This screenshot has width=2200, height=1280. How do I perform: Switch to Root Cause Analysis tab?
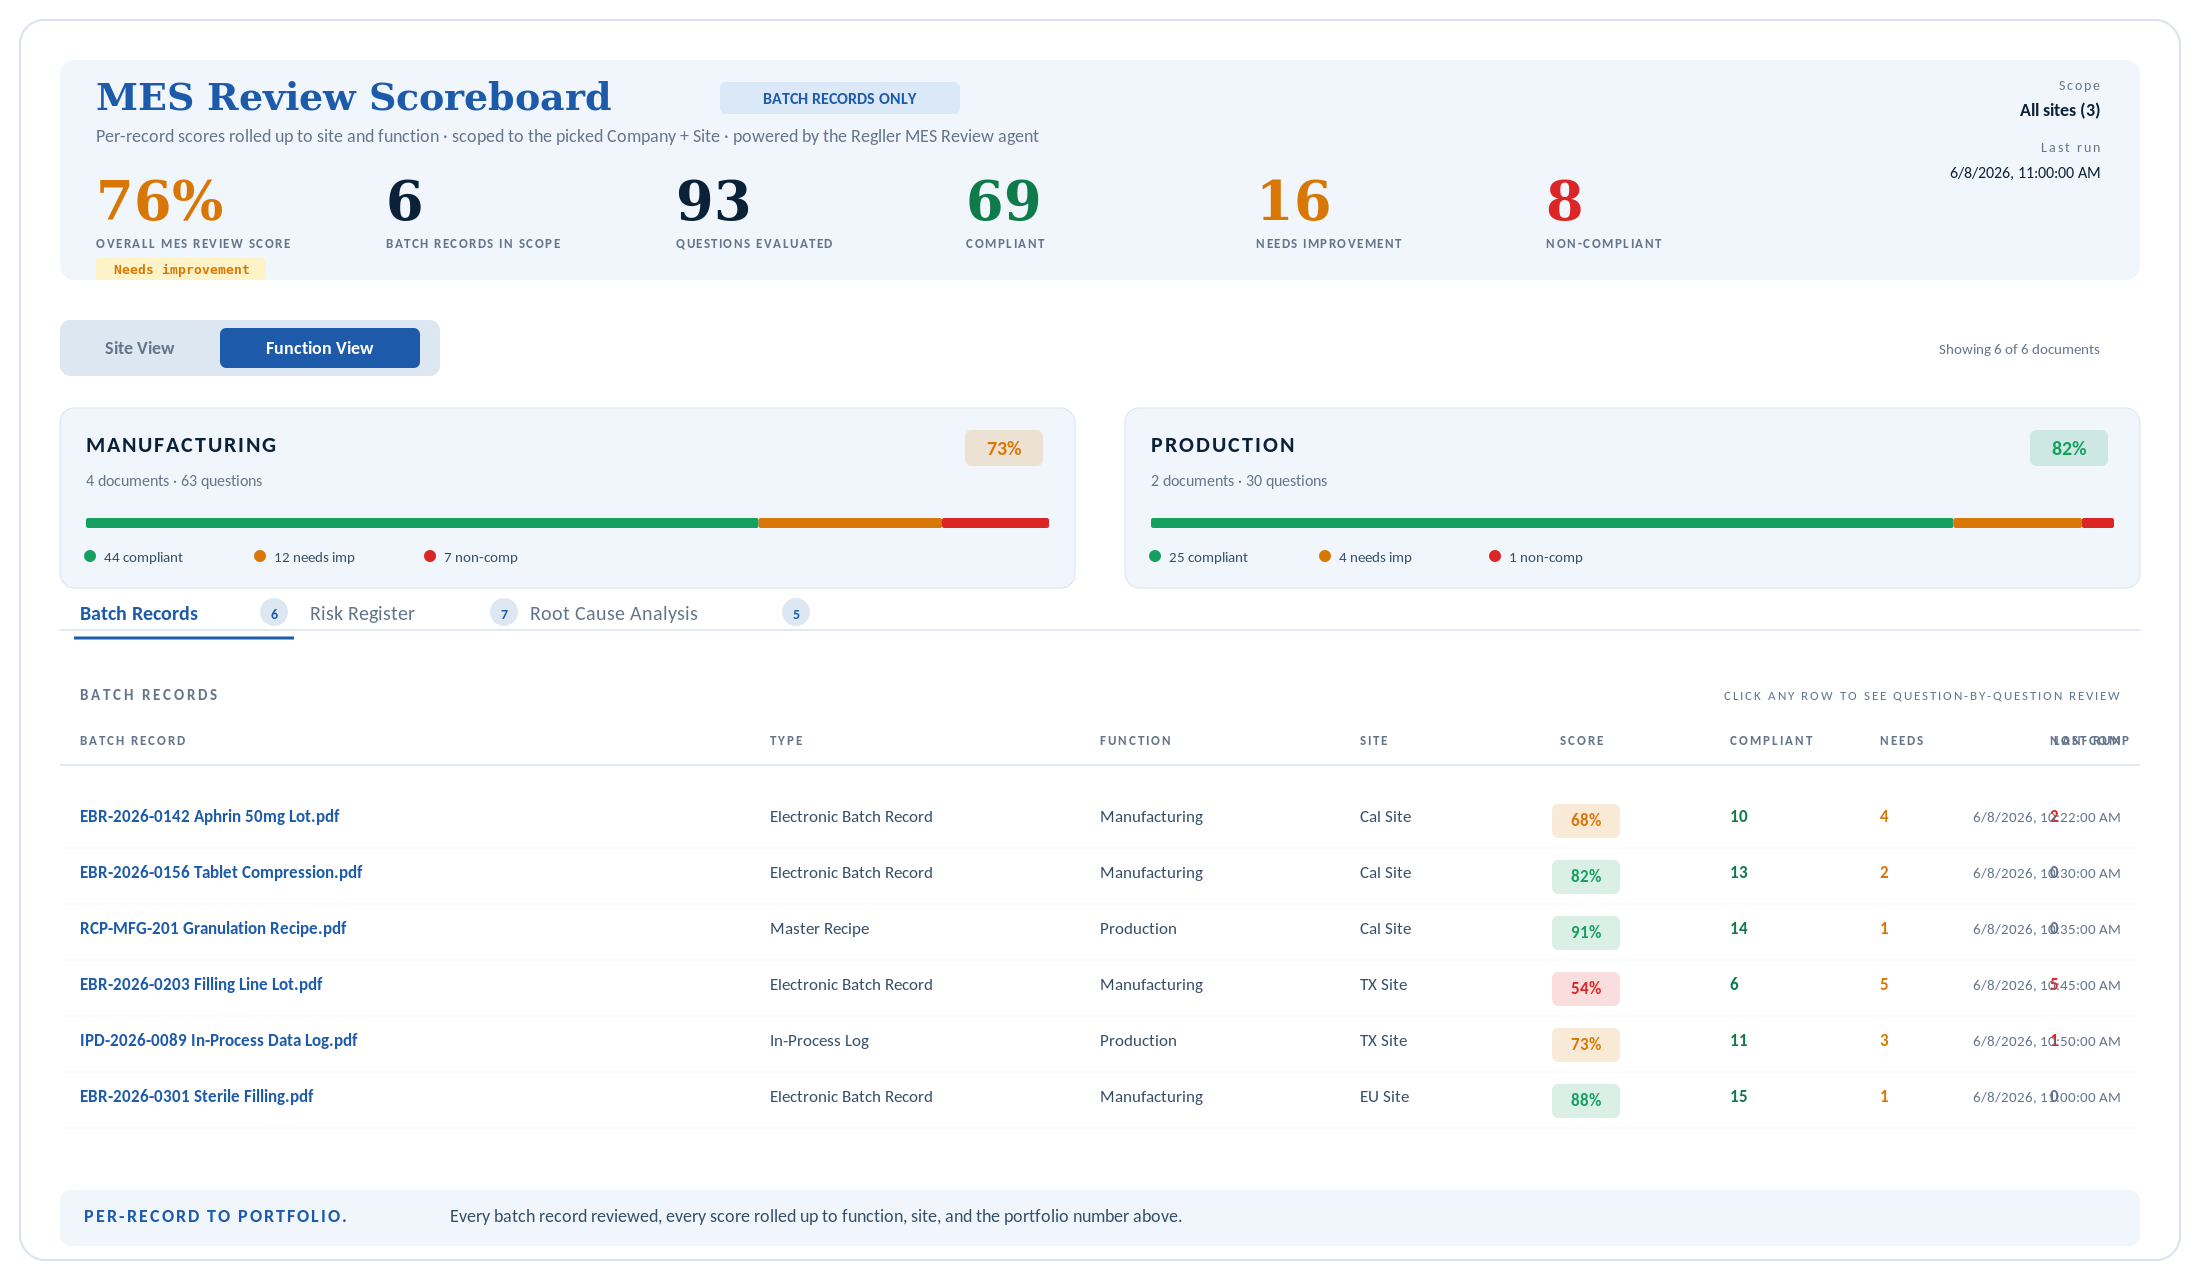coord(614,613)
